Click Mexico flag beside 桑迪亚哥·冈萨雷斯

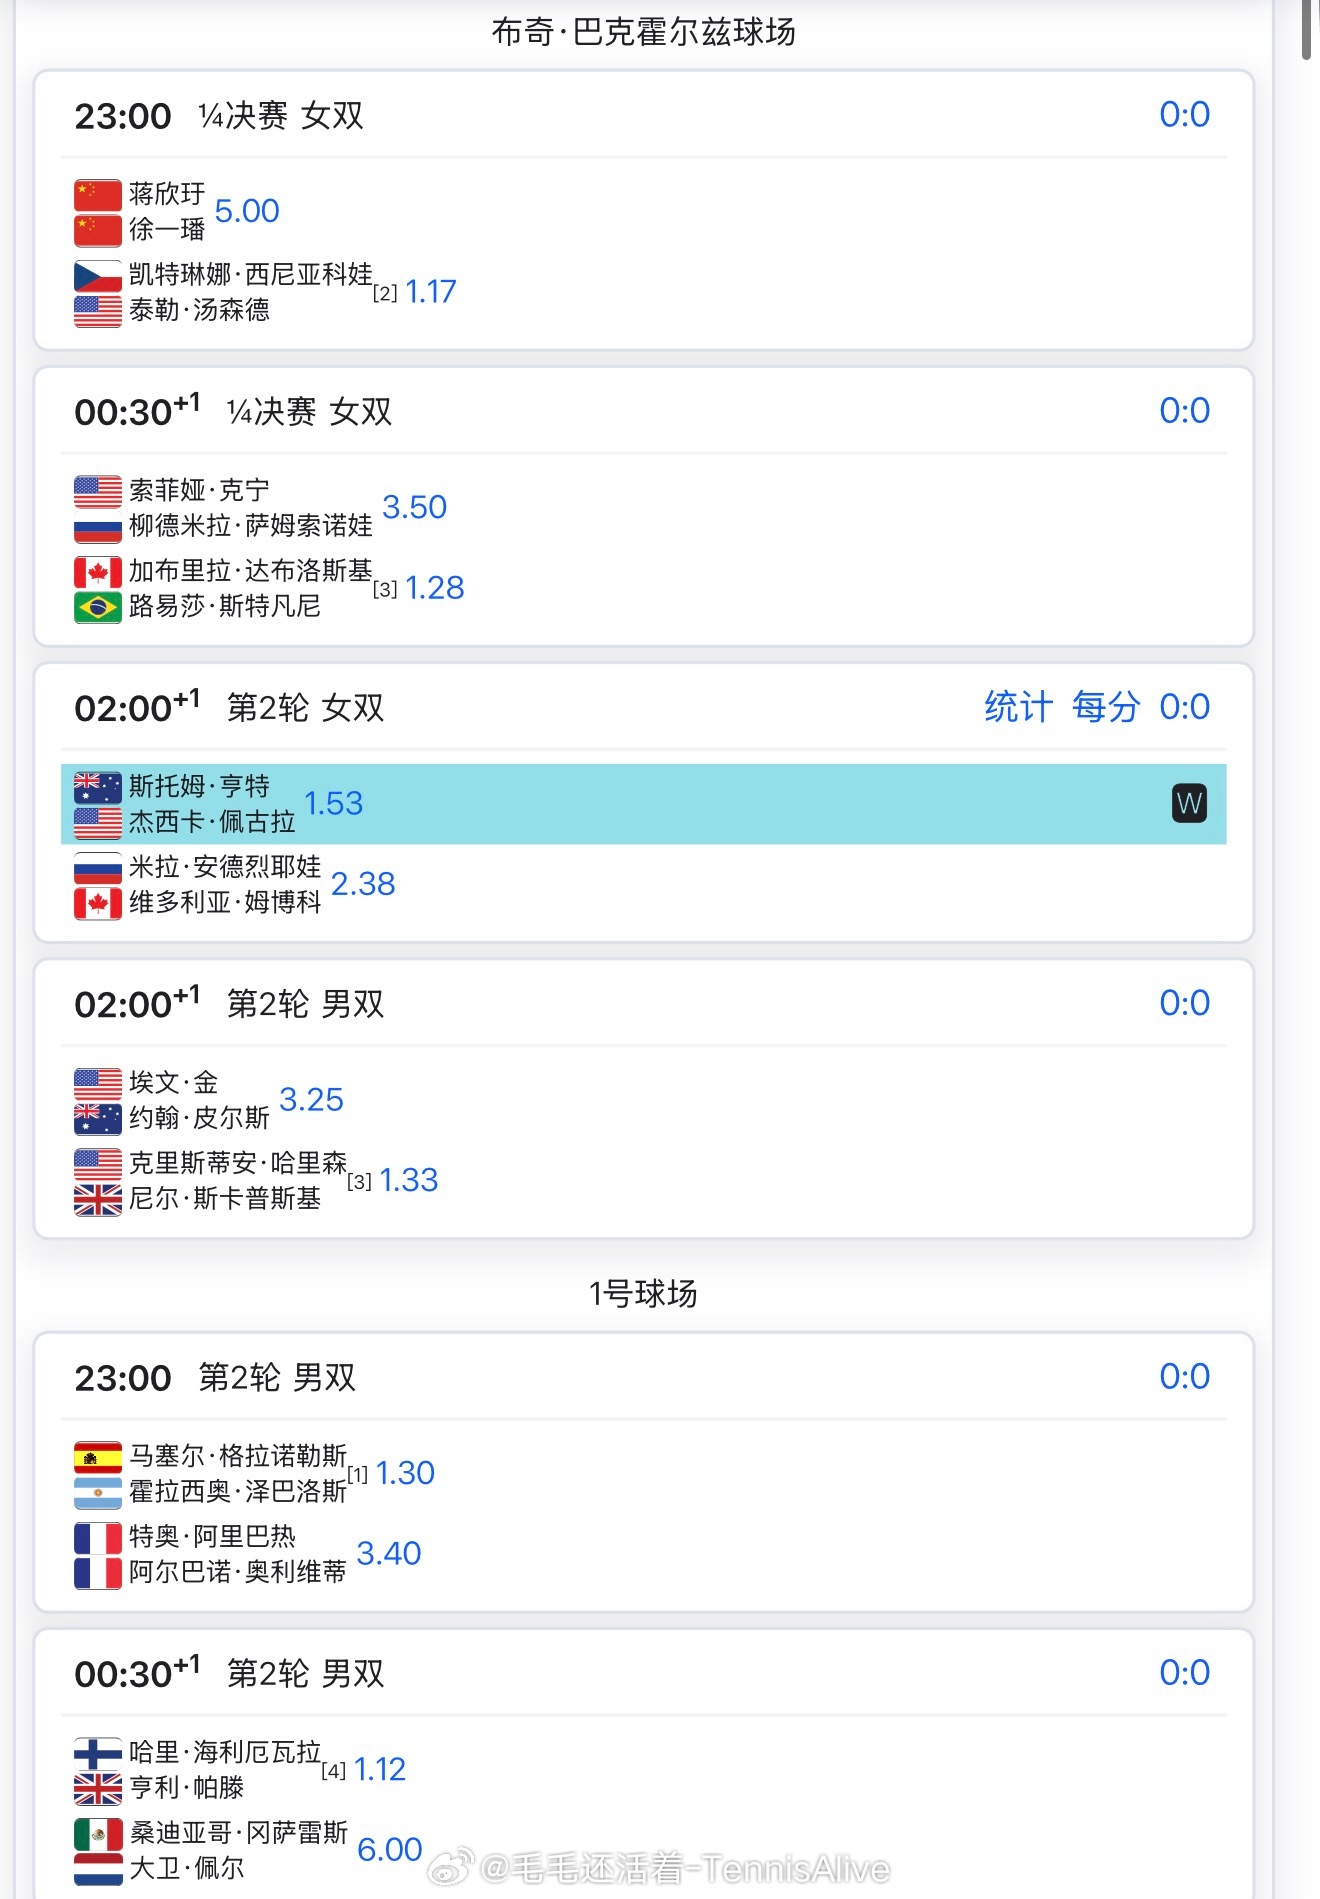pyautogui.click(x=97, y=1833)
